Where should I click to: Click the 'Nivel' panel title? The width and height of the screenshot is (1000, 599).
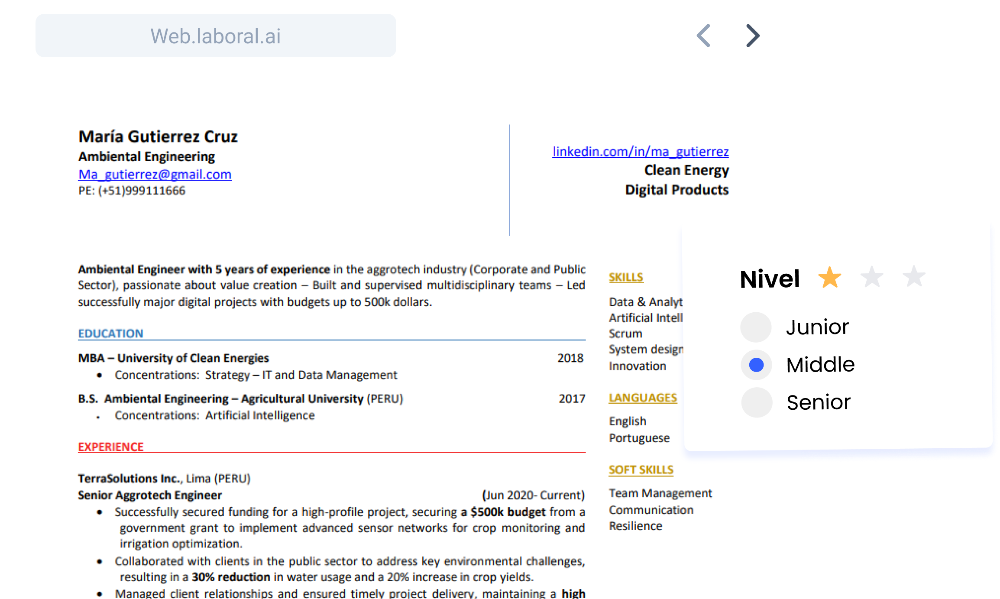[x=770, y=279]
